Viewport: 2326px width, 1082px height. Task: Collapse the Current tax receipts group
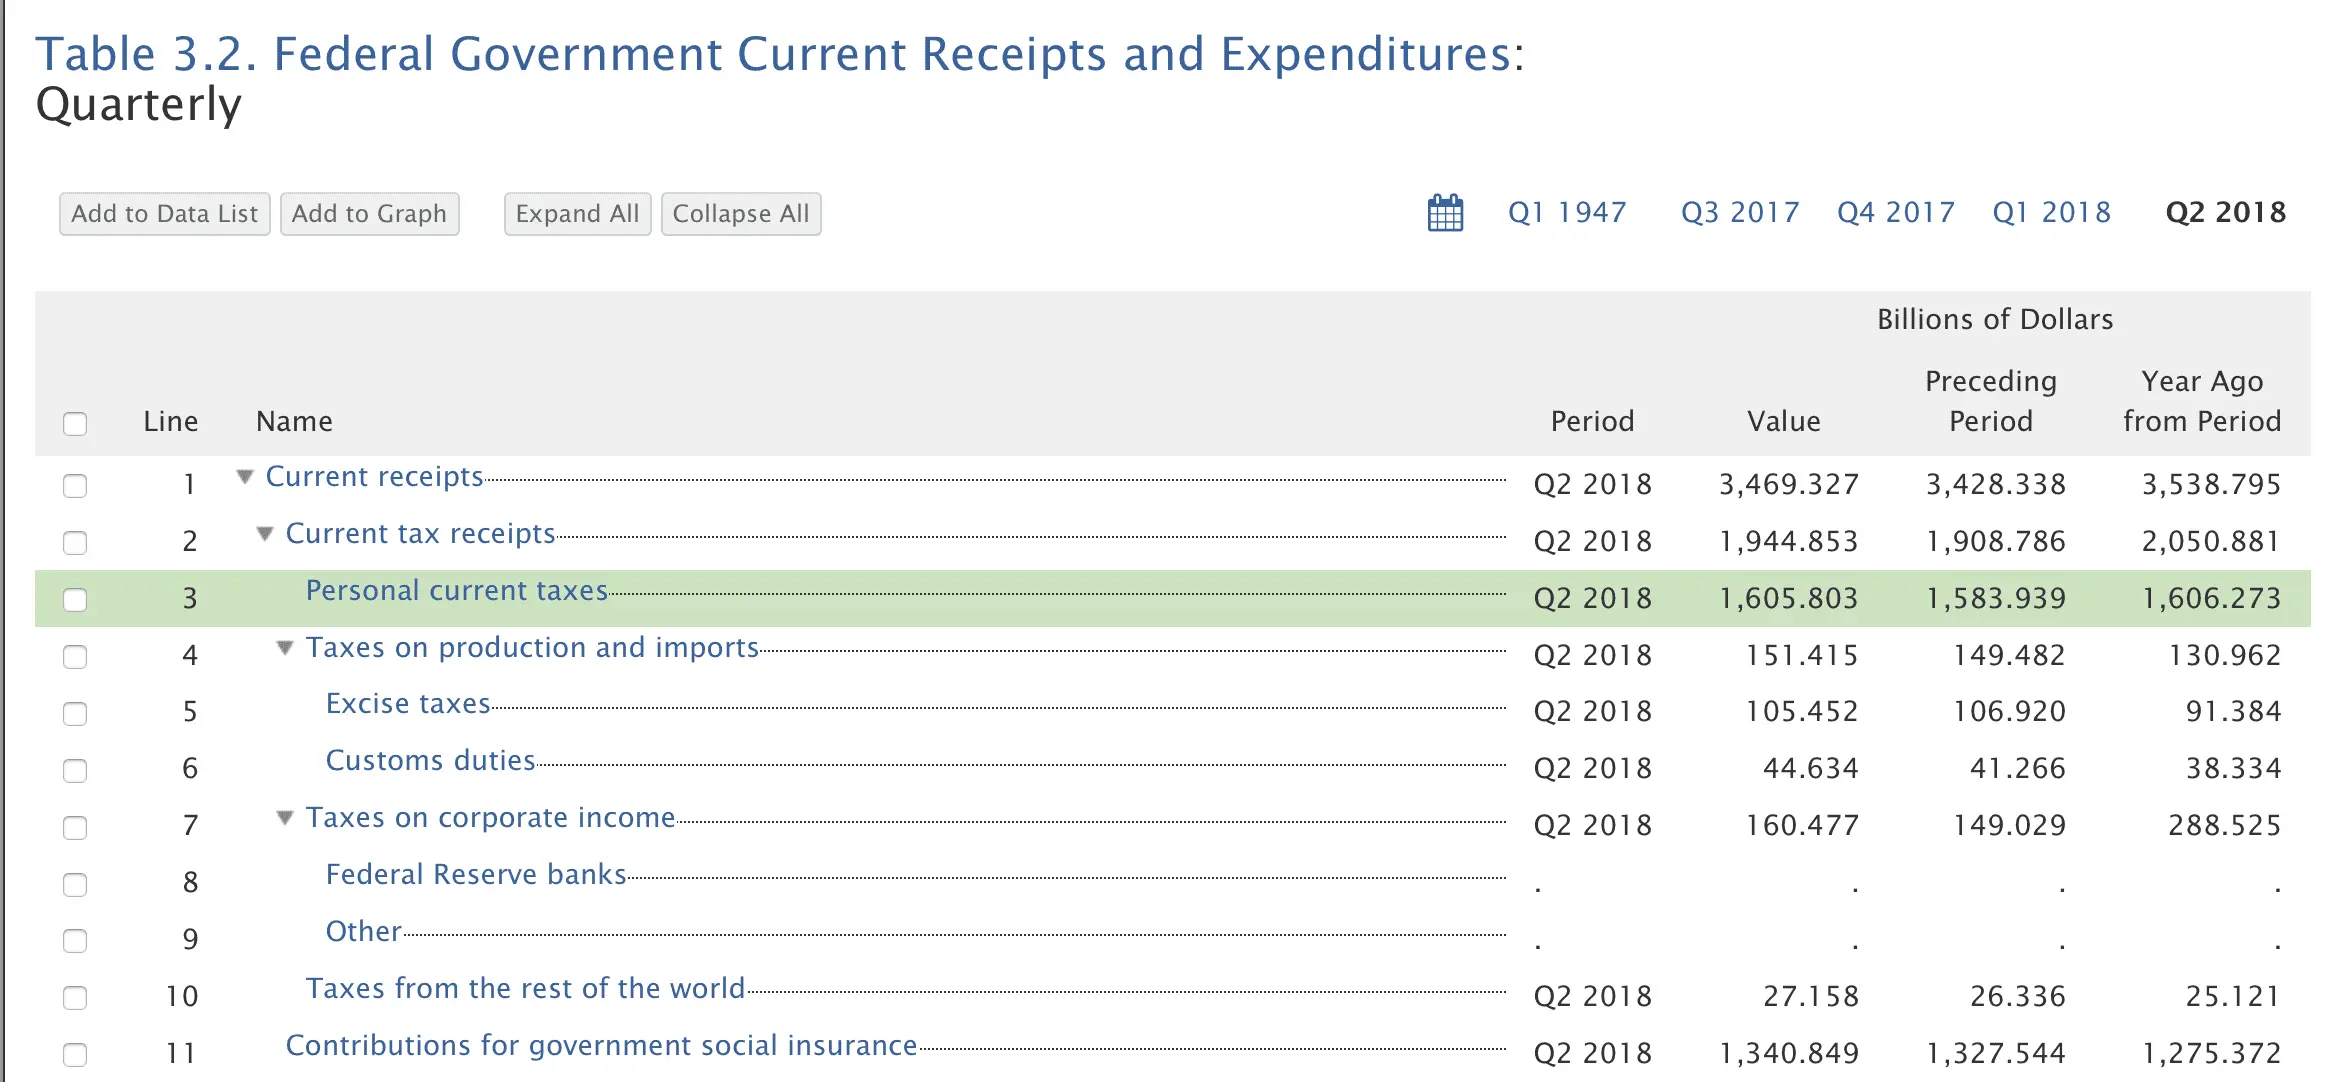(x=265, y=534)
